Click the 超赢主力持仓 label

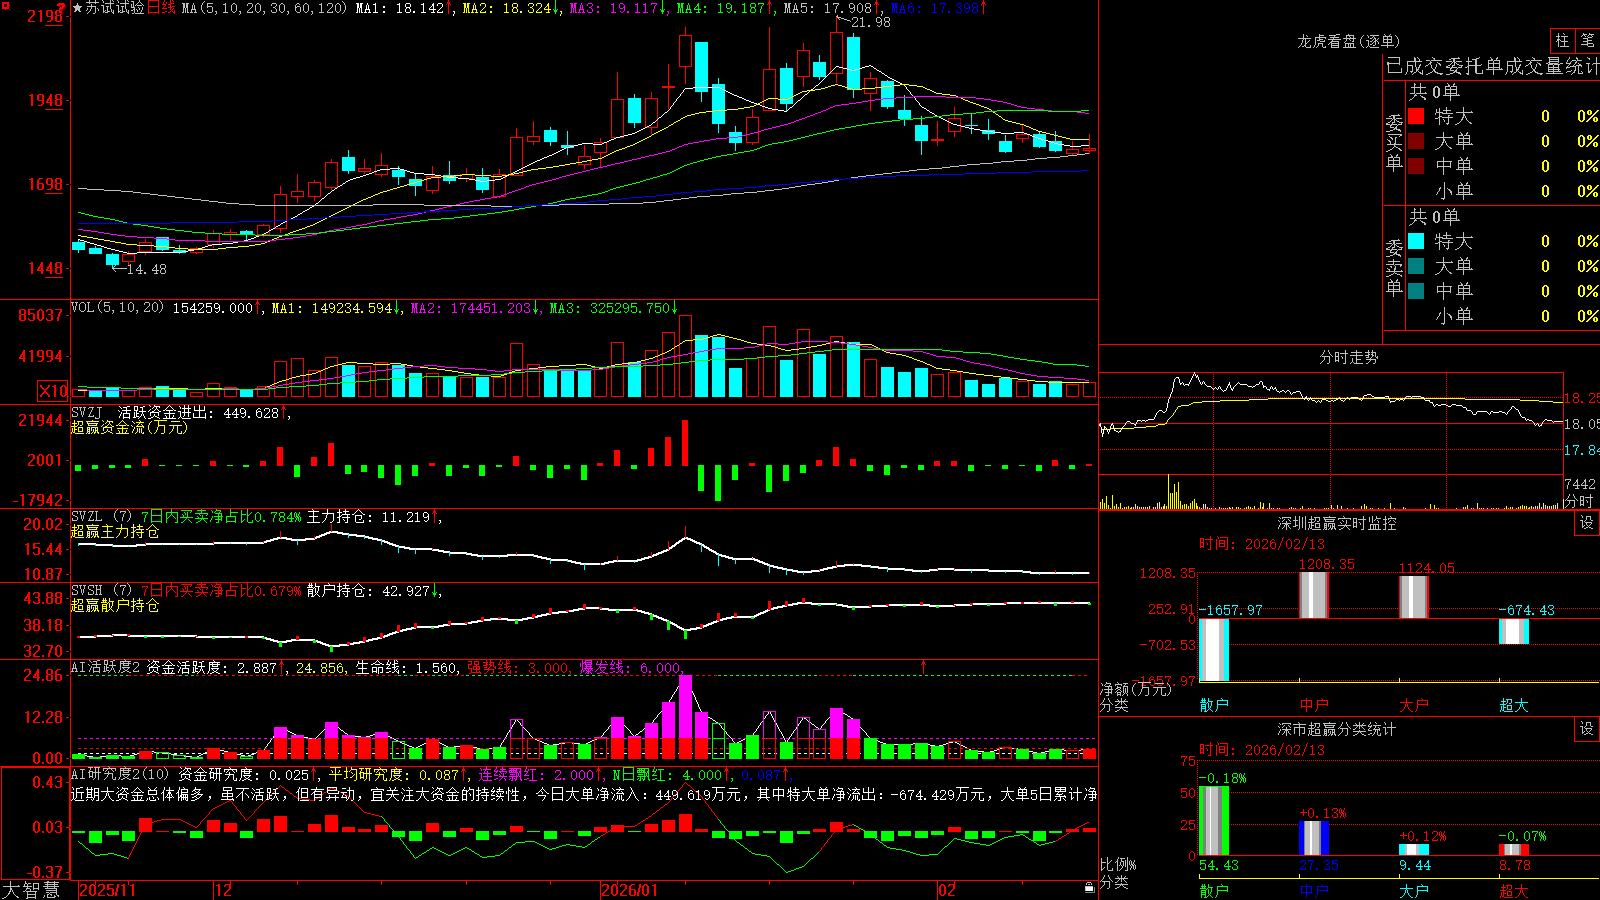pos(115,532)
